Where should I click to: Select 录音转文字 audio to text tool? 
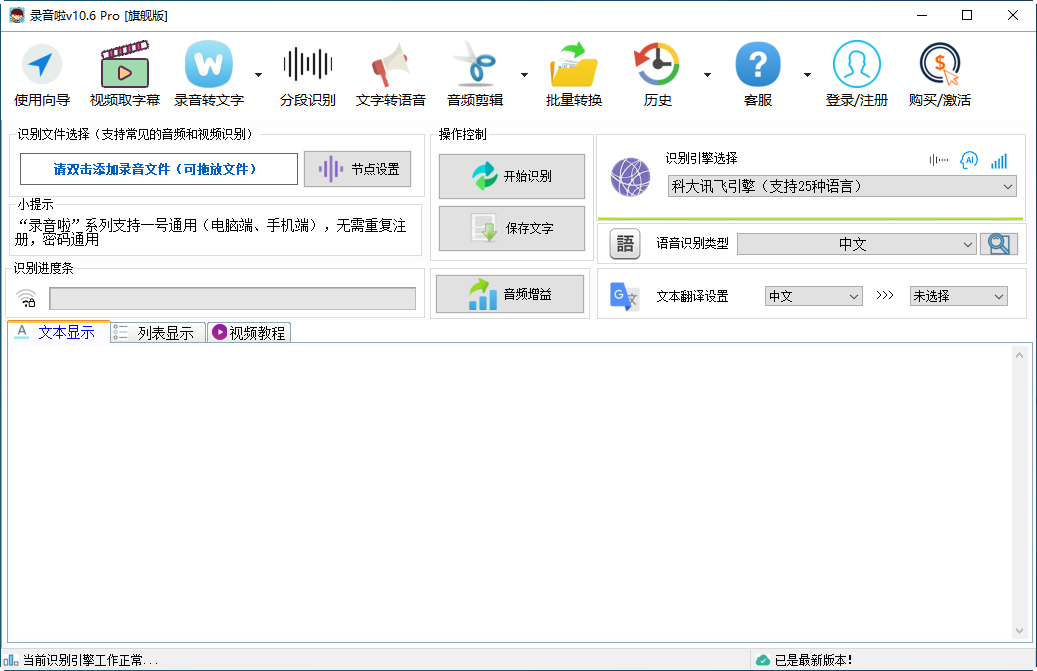coord(209,74)
